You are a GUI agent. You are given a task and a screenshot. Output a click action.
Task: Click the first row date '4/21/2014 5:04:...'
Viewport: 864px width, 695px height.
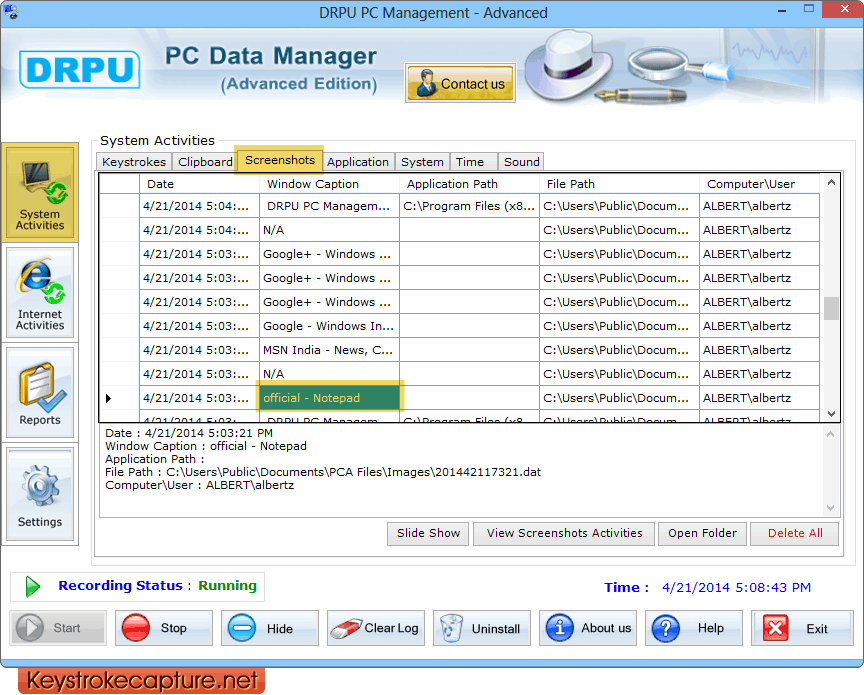199,206
